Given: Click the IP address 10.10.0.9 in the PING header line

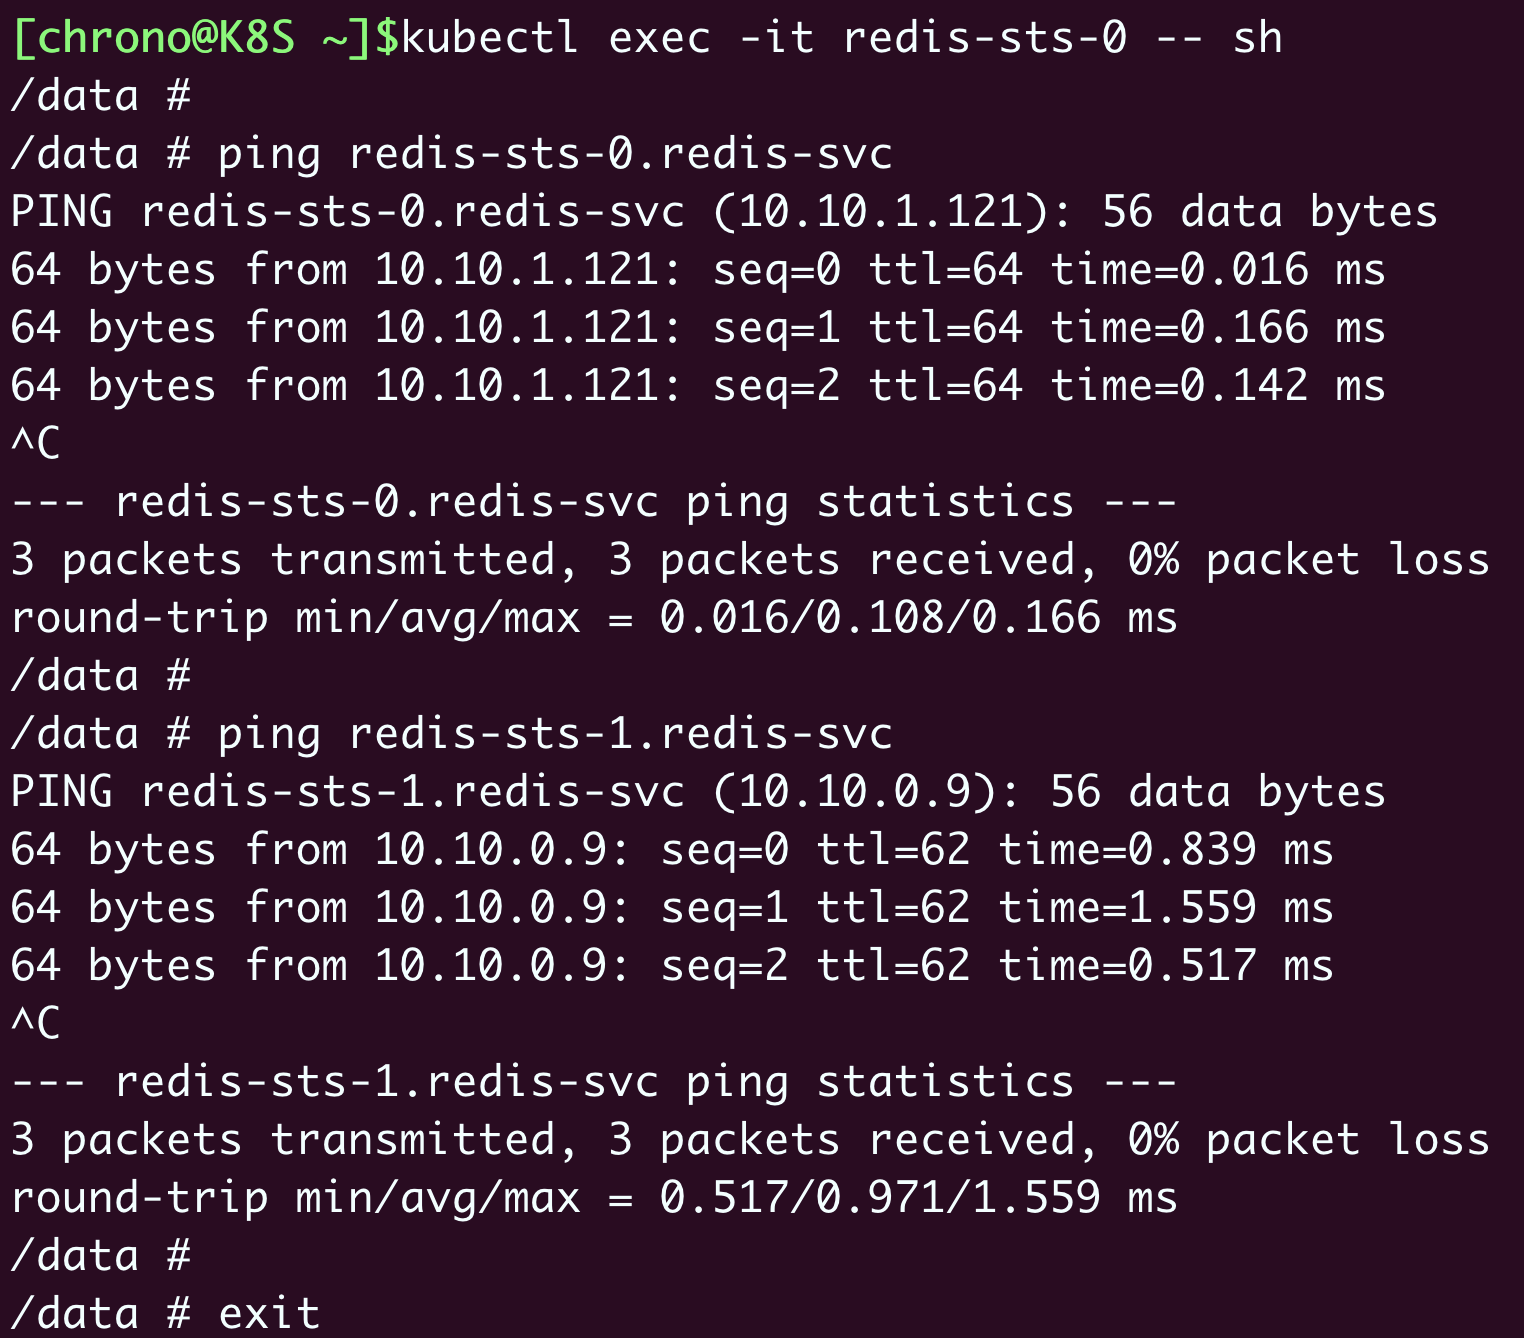Looking at the screenshot, I should 855,792.
